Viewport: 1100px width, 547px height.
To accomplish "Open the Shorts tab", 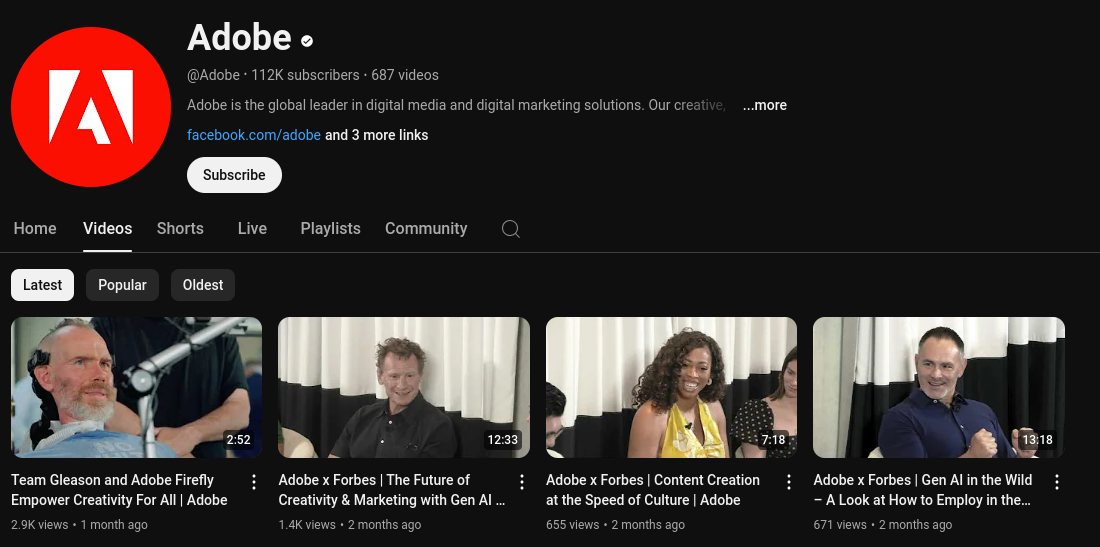I will [x=180, y=229].
